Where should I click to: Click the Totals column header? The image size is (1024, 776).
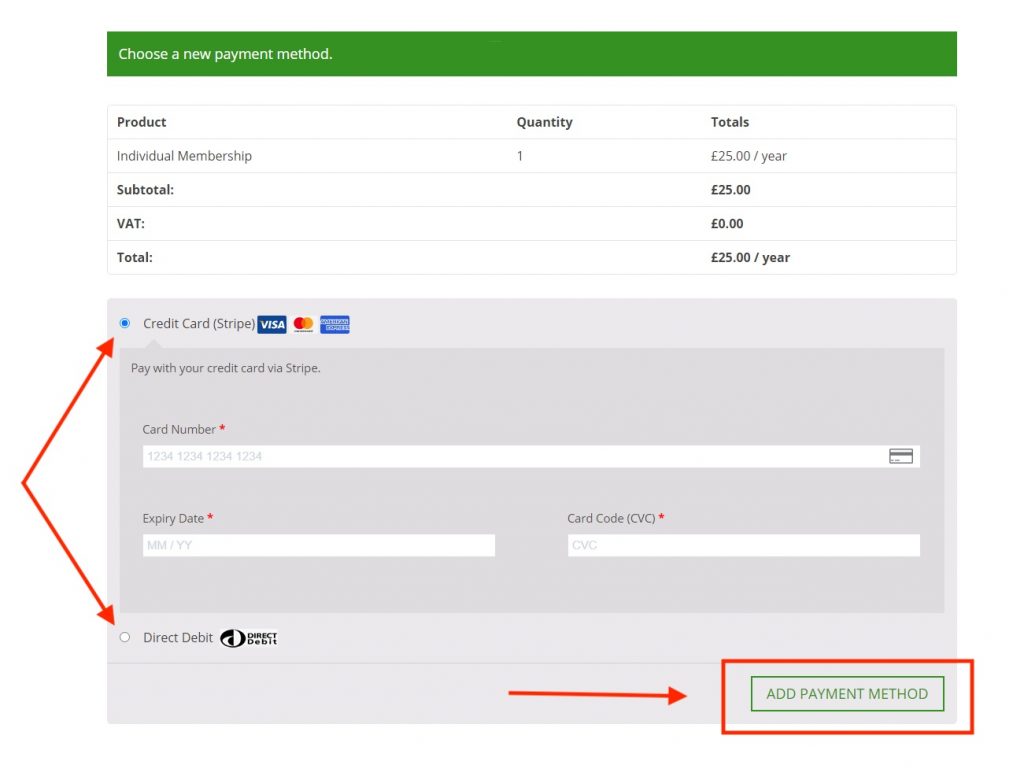(729, 122)
